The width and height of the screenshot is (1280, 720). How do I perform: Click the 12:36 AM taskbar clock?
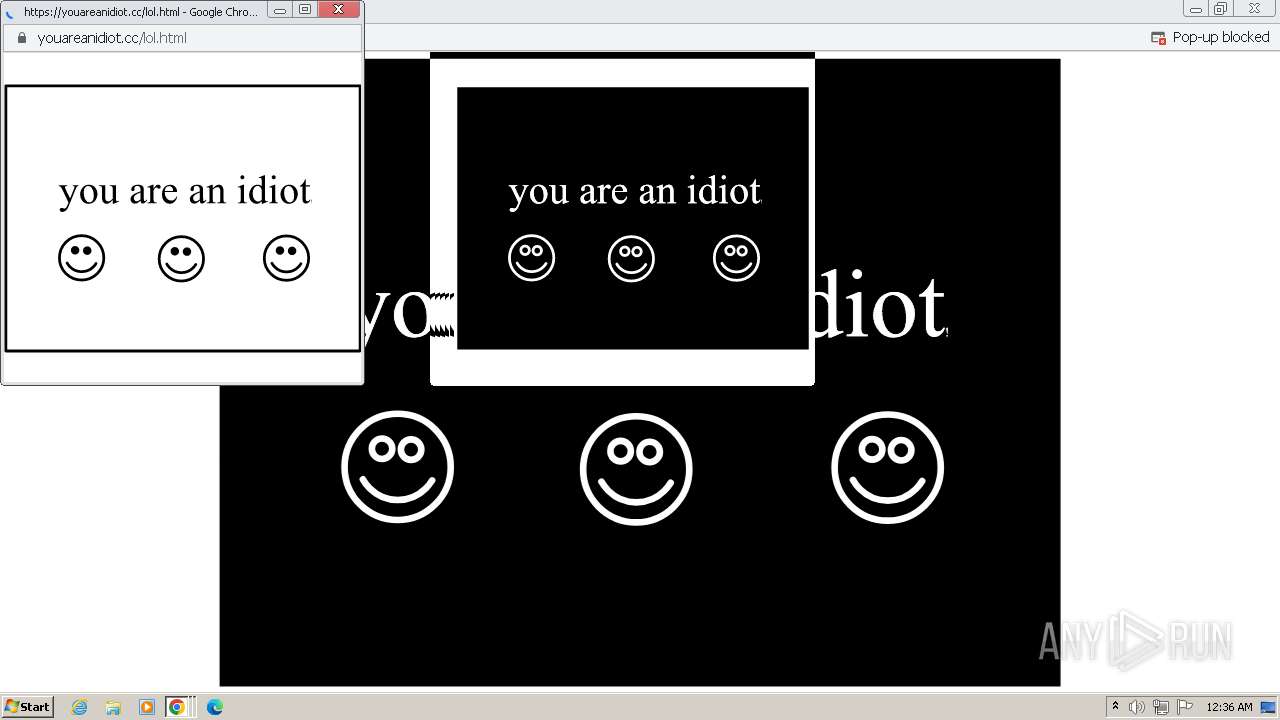pyautogui.click(x=1229, y=707)
